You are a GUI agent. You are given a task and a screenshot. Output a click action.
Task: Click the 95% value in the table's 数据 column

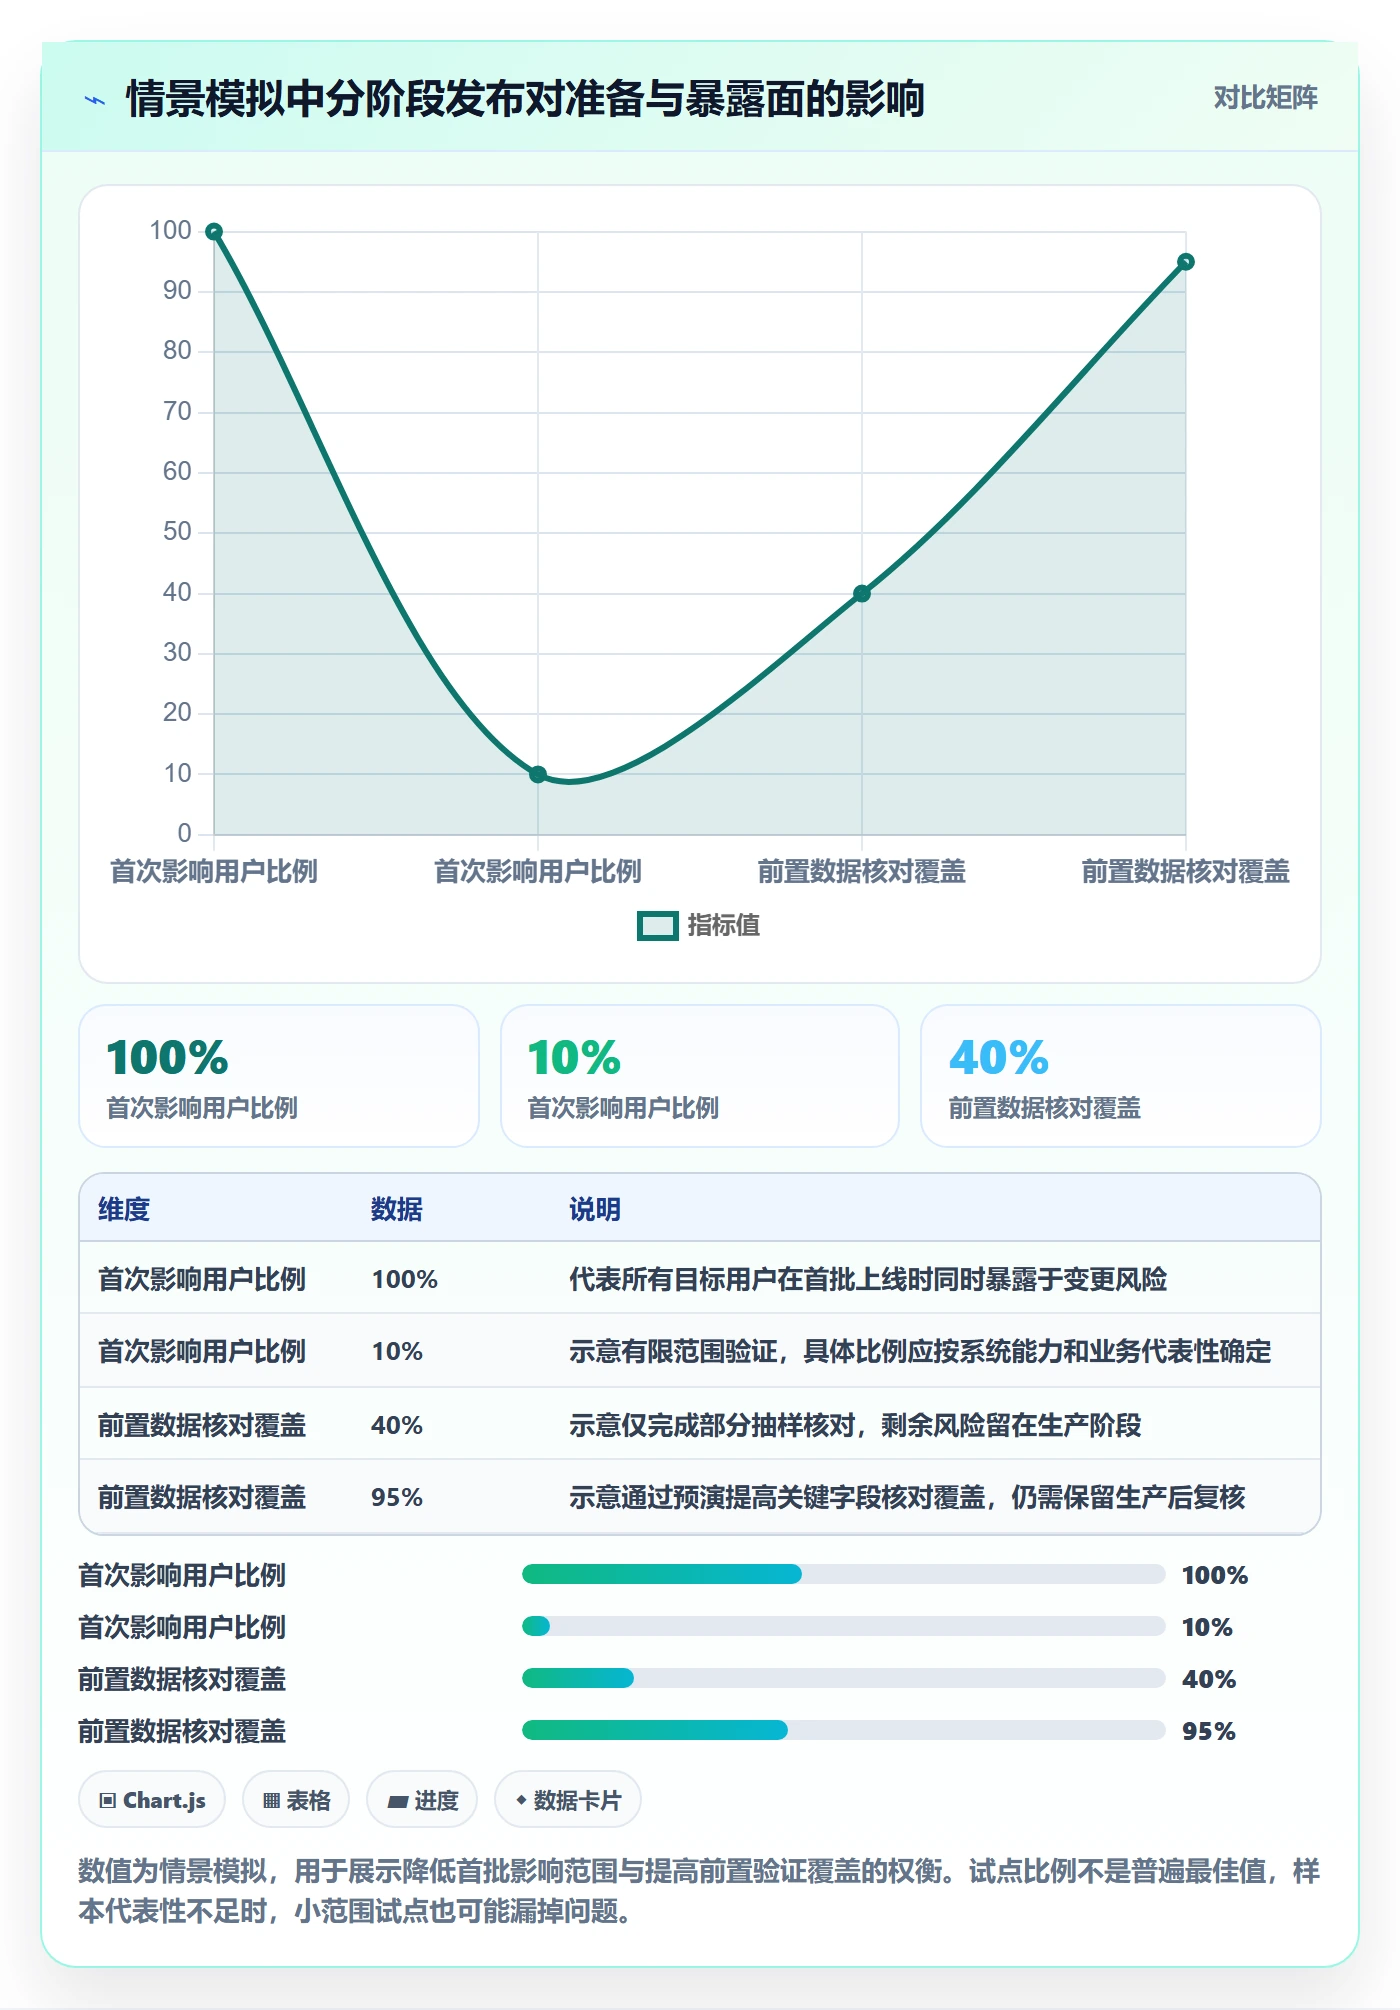(397, 1497)
